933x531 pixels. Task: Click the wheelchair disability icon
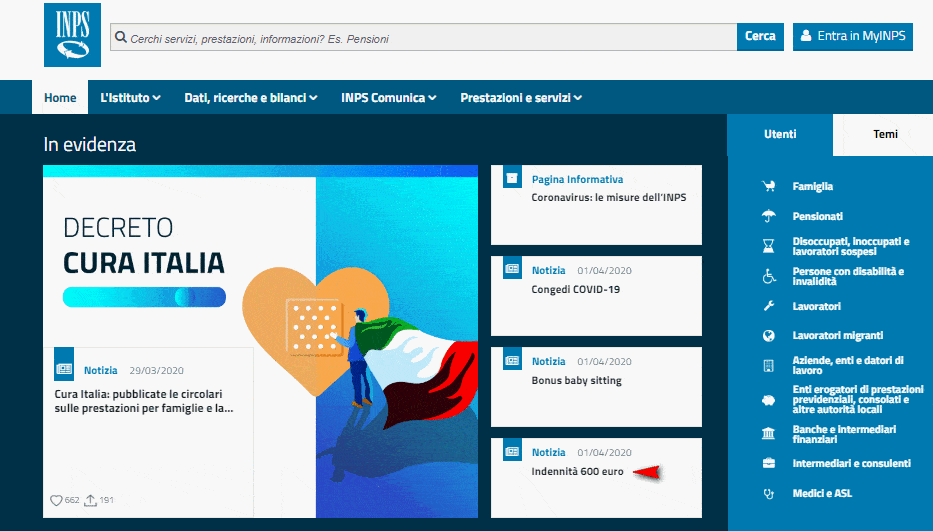tap(769, 276)
